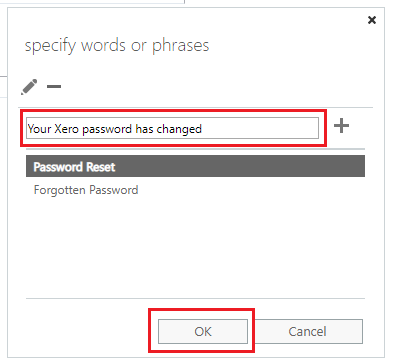Edit the highlighted Password Reset phrase via pencil

29,87
